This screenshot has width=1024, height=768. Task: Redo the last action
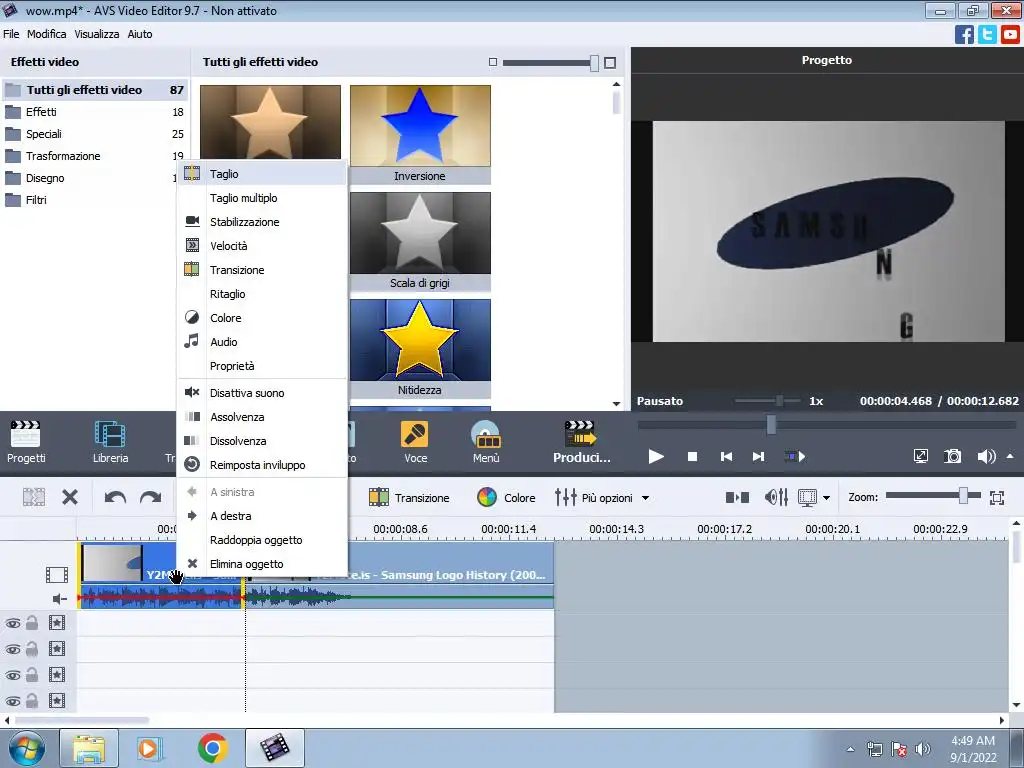point(151,498)
